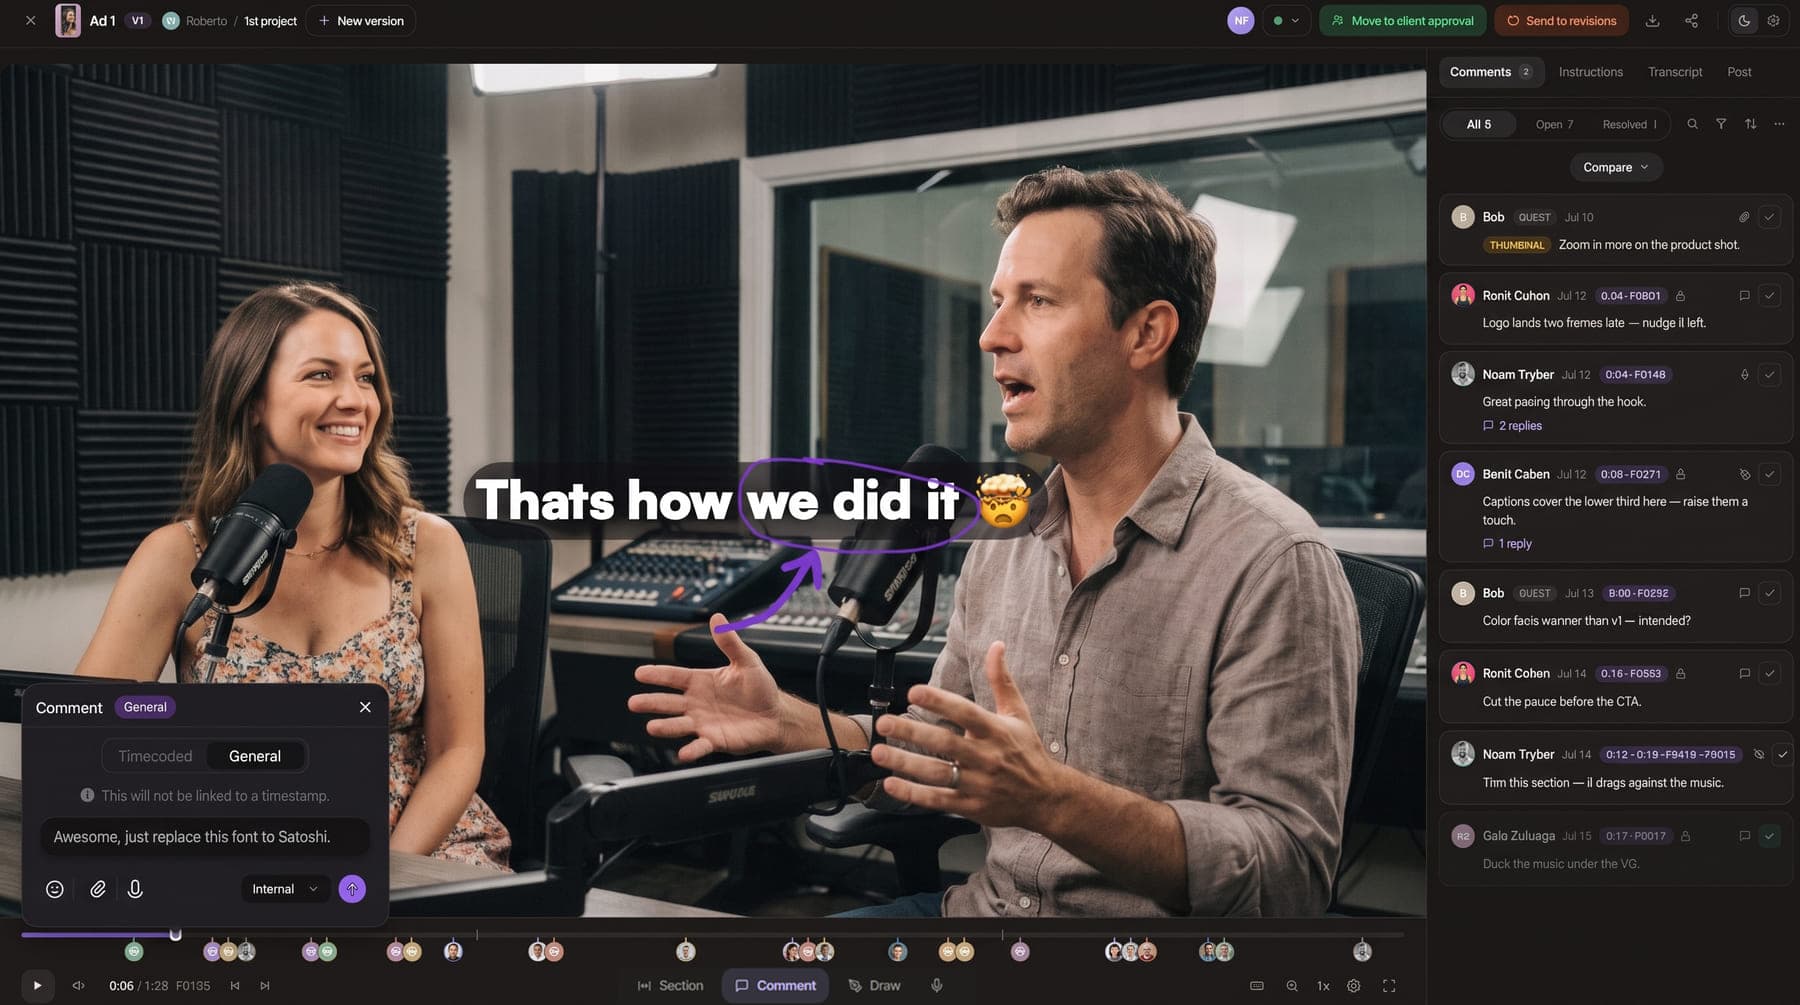The image size is (1800, 1005).
Task: Mark Ronit Cuhon's logo comment resolved
Action: pos(1769,296)
